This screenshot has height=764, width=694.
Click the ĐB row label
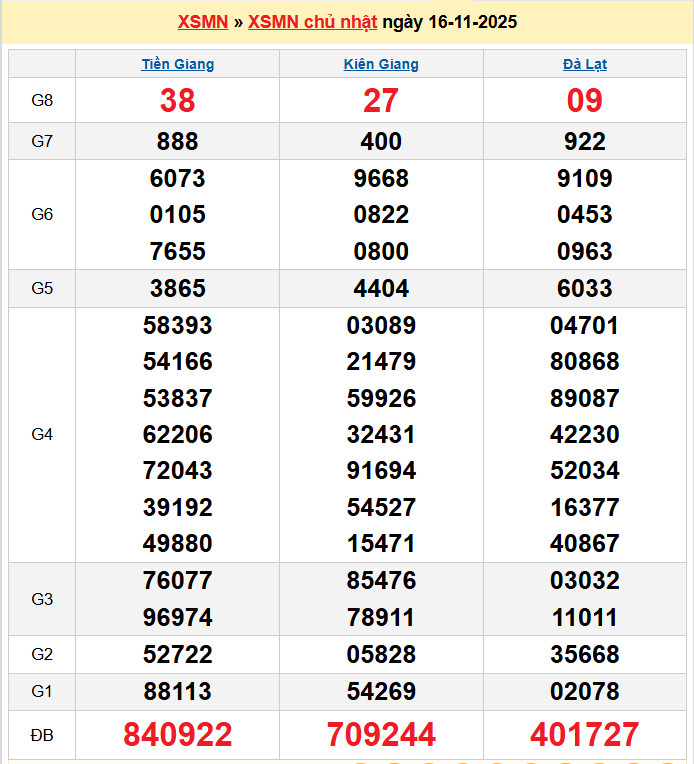click(42, 735)
